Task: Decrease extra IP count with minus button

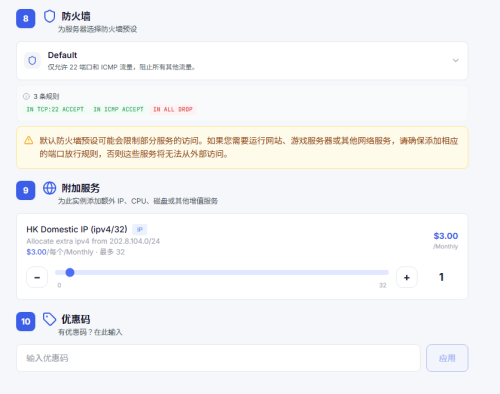Action: [x=37, y=277]
